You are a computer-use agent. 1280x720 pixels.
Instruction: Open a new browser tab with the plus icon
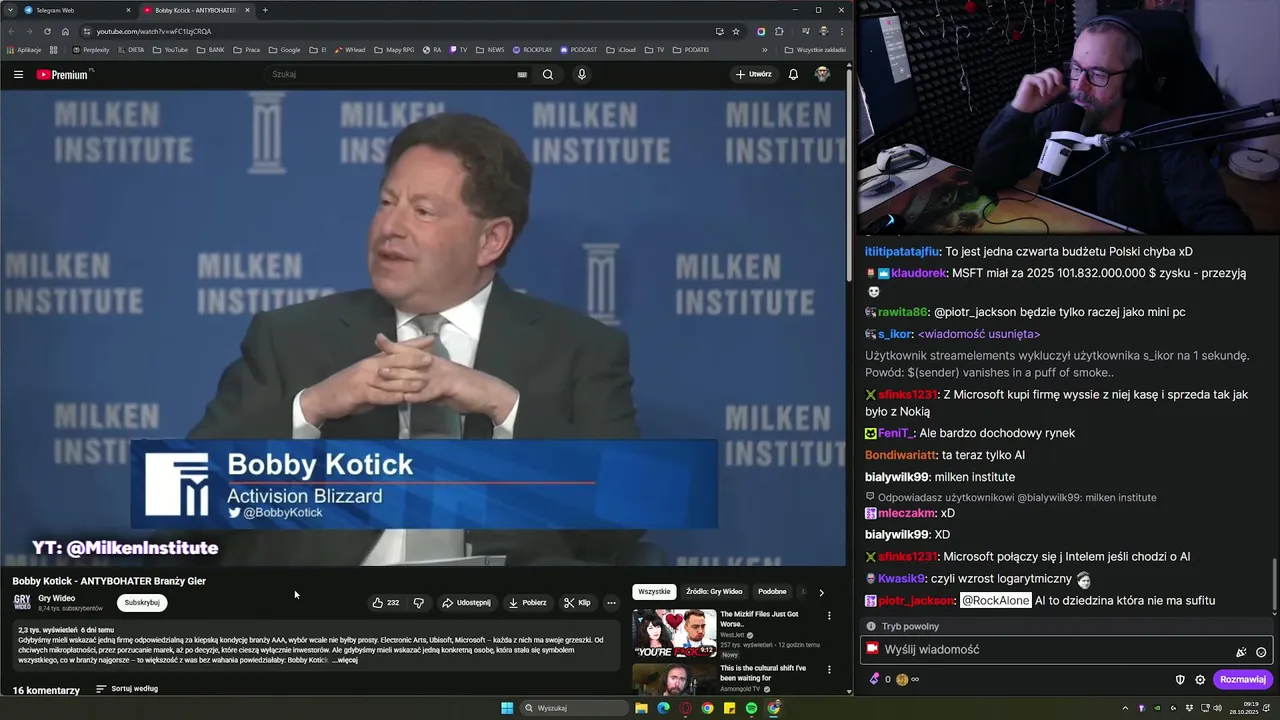265,10
